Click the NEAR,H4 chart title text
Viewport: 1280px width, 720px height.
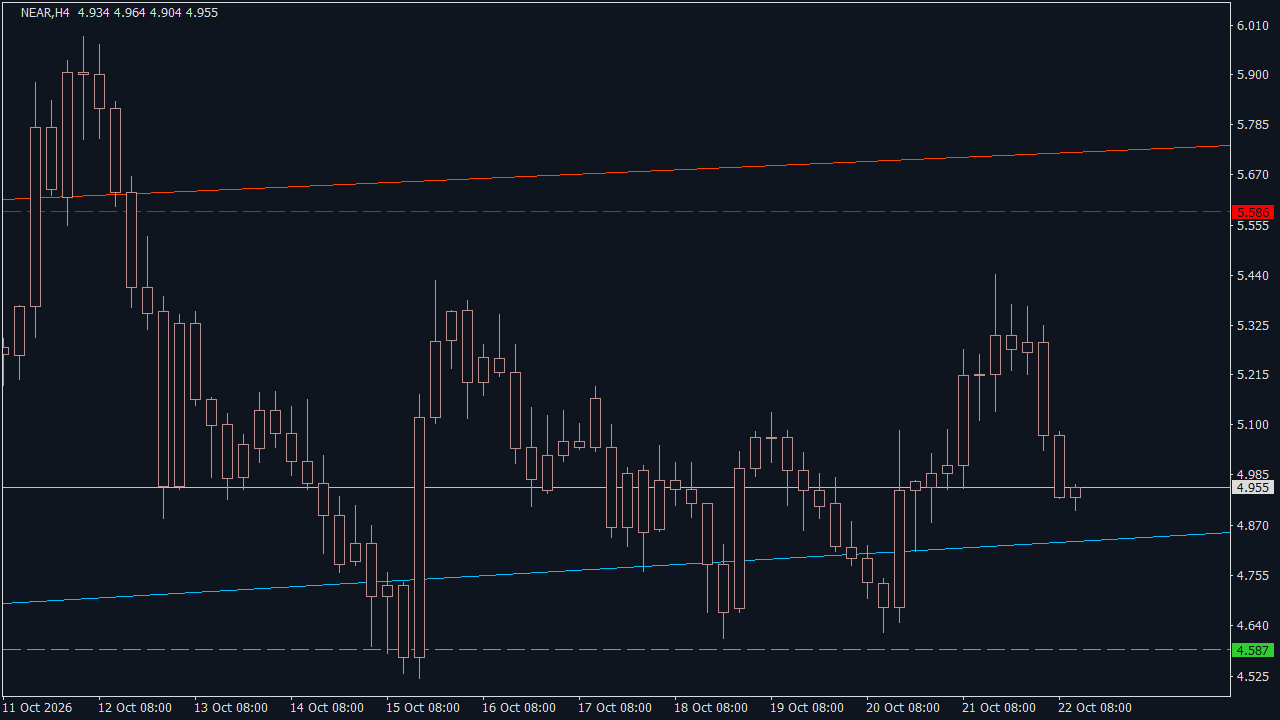[x=45, y=13]
